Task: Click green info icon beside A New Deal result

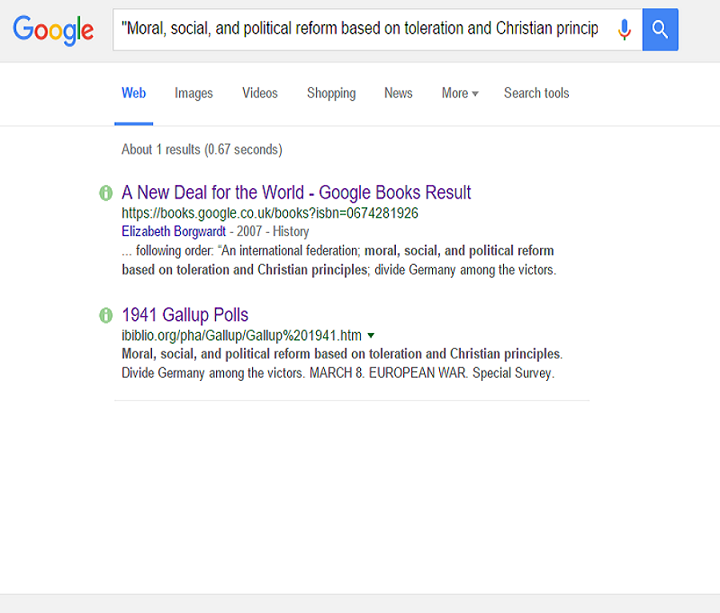Action: [x=106, y=193]
